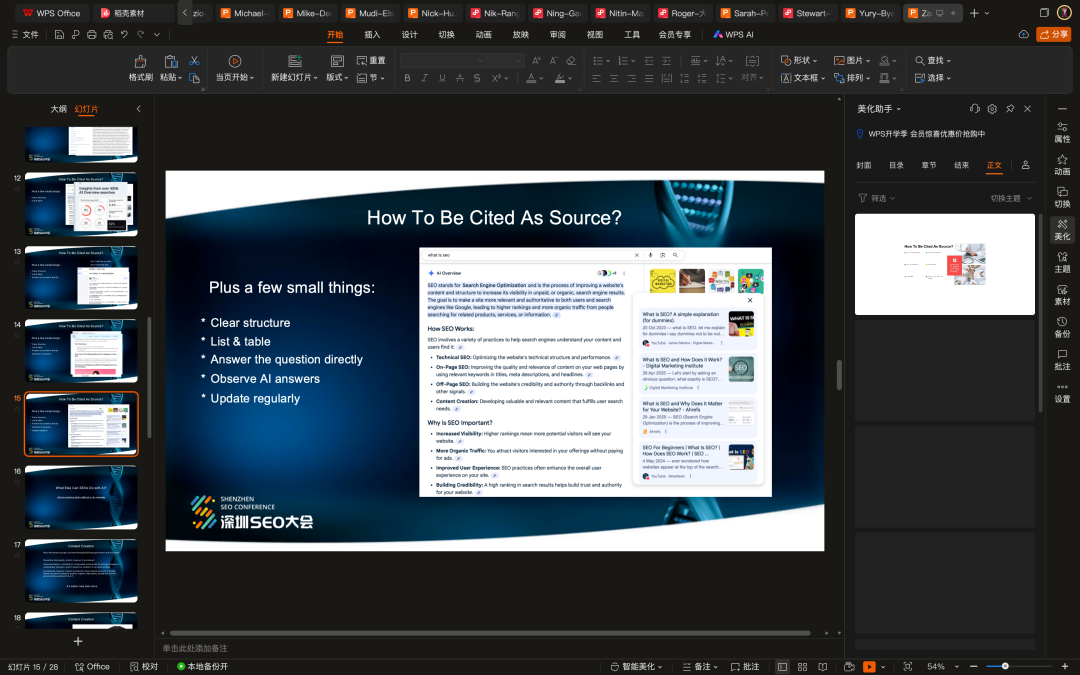Open the 选择 select dropdown
This screenshot has height=675, width=1080.
[x=933, y=78]
